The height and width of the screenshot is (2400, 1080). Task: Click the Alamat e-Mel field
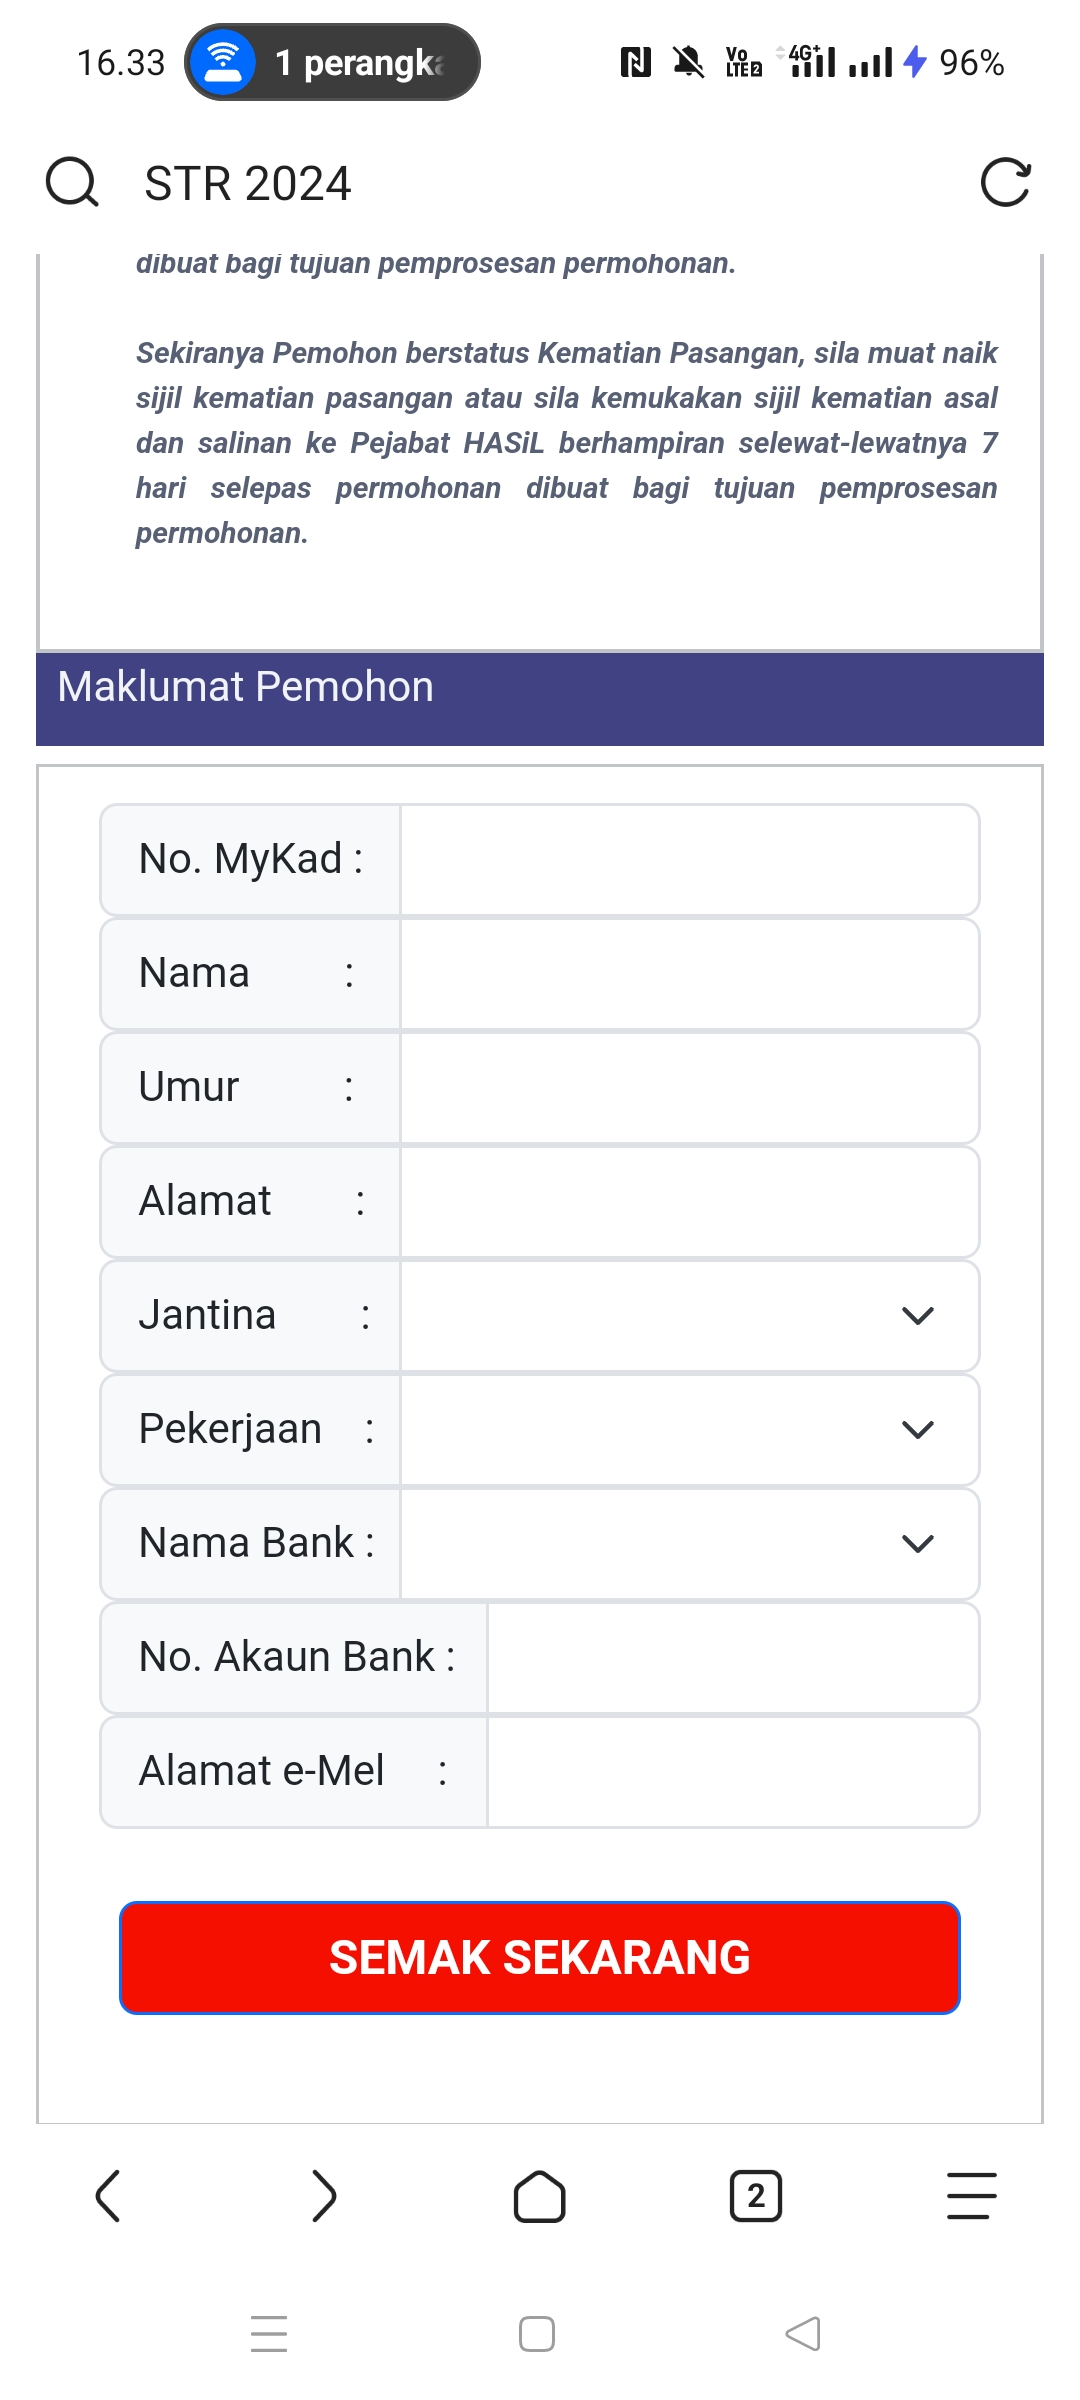click(x=733, y=1772)
